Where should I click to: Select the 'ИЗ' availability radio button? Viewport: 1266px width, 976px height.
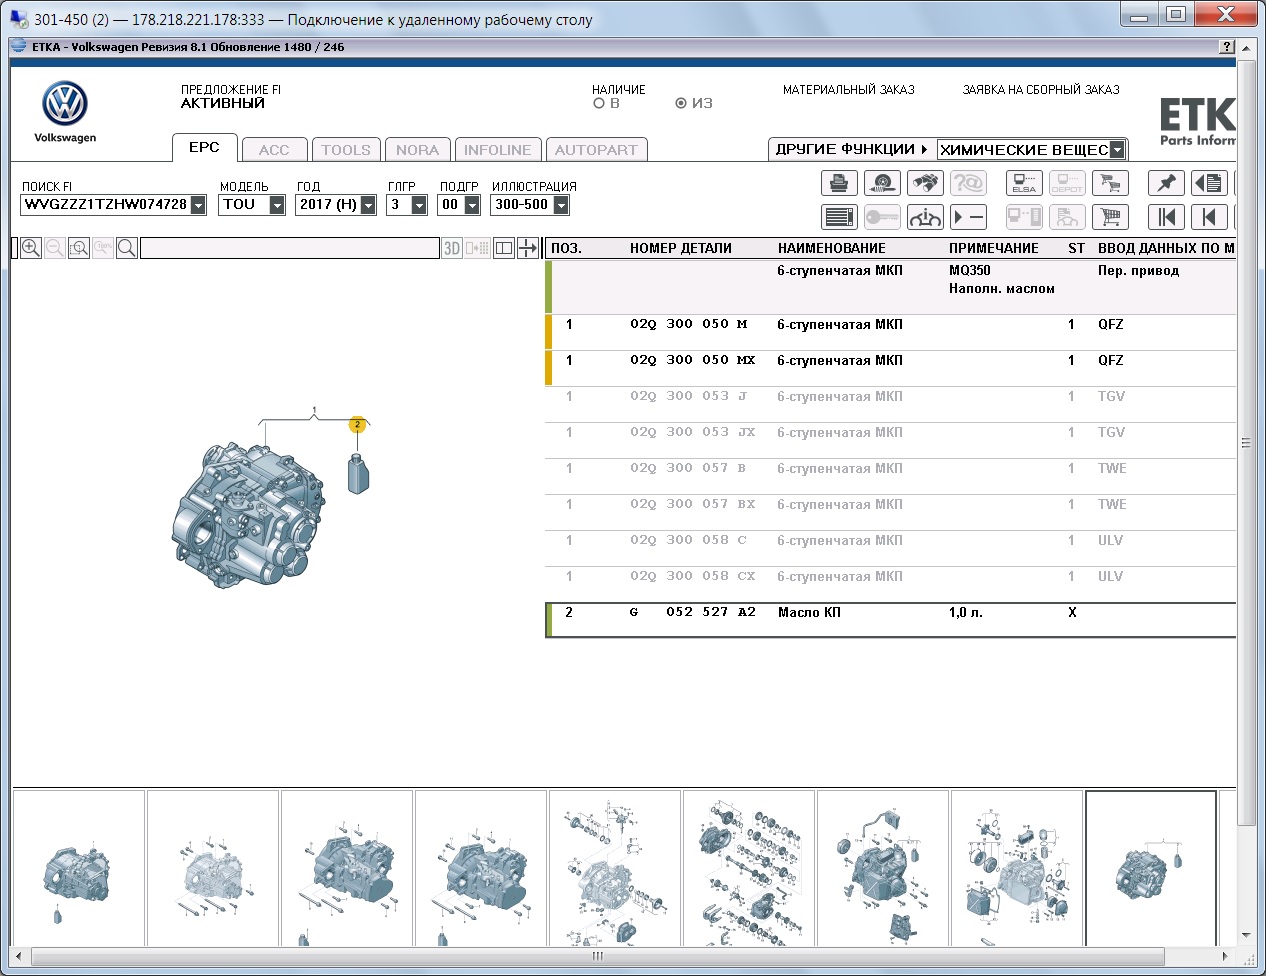pyautogui.click(x=681, y=103)
